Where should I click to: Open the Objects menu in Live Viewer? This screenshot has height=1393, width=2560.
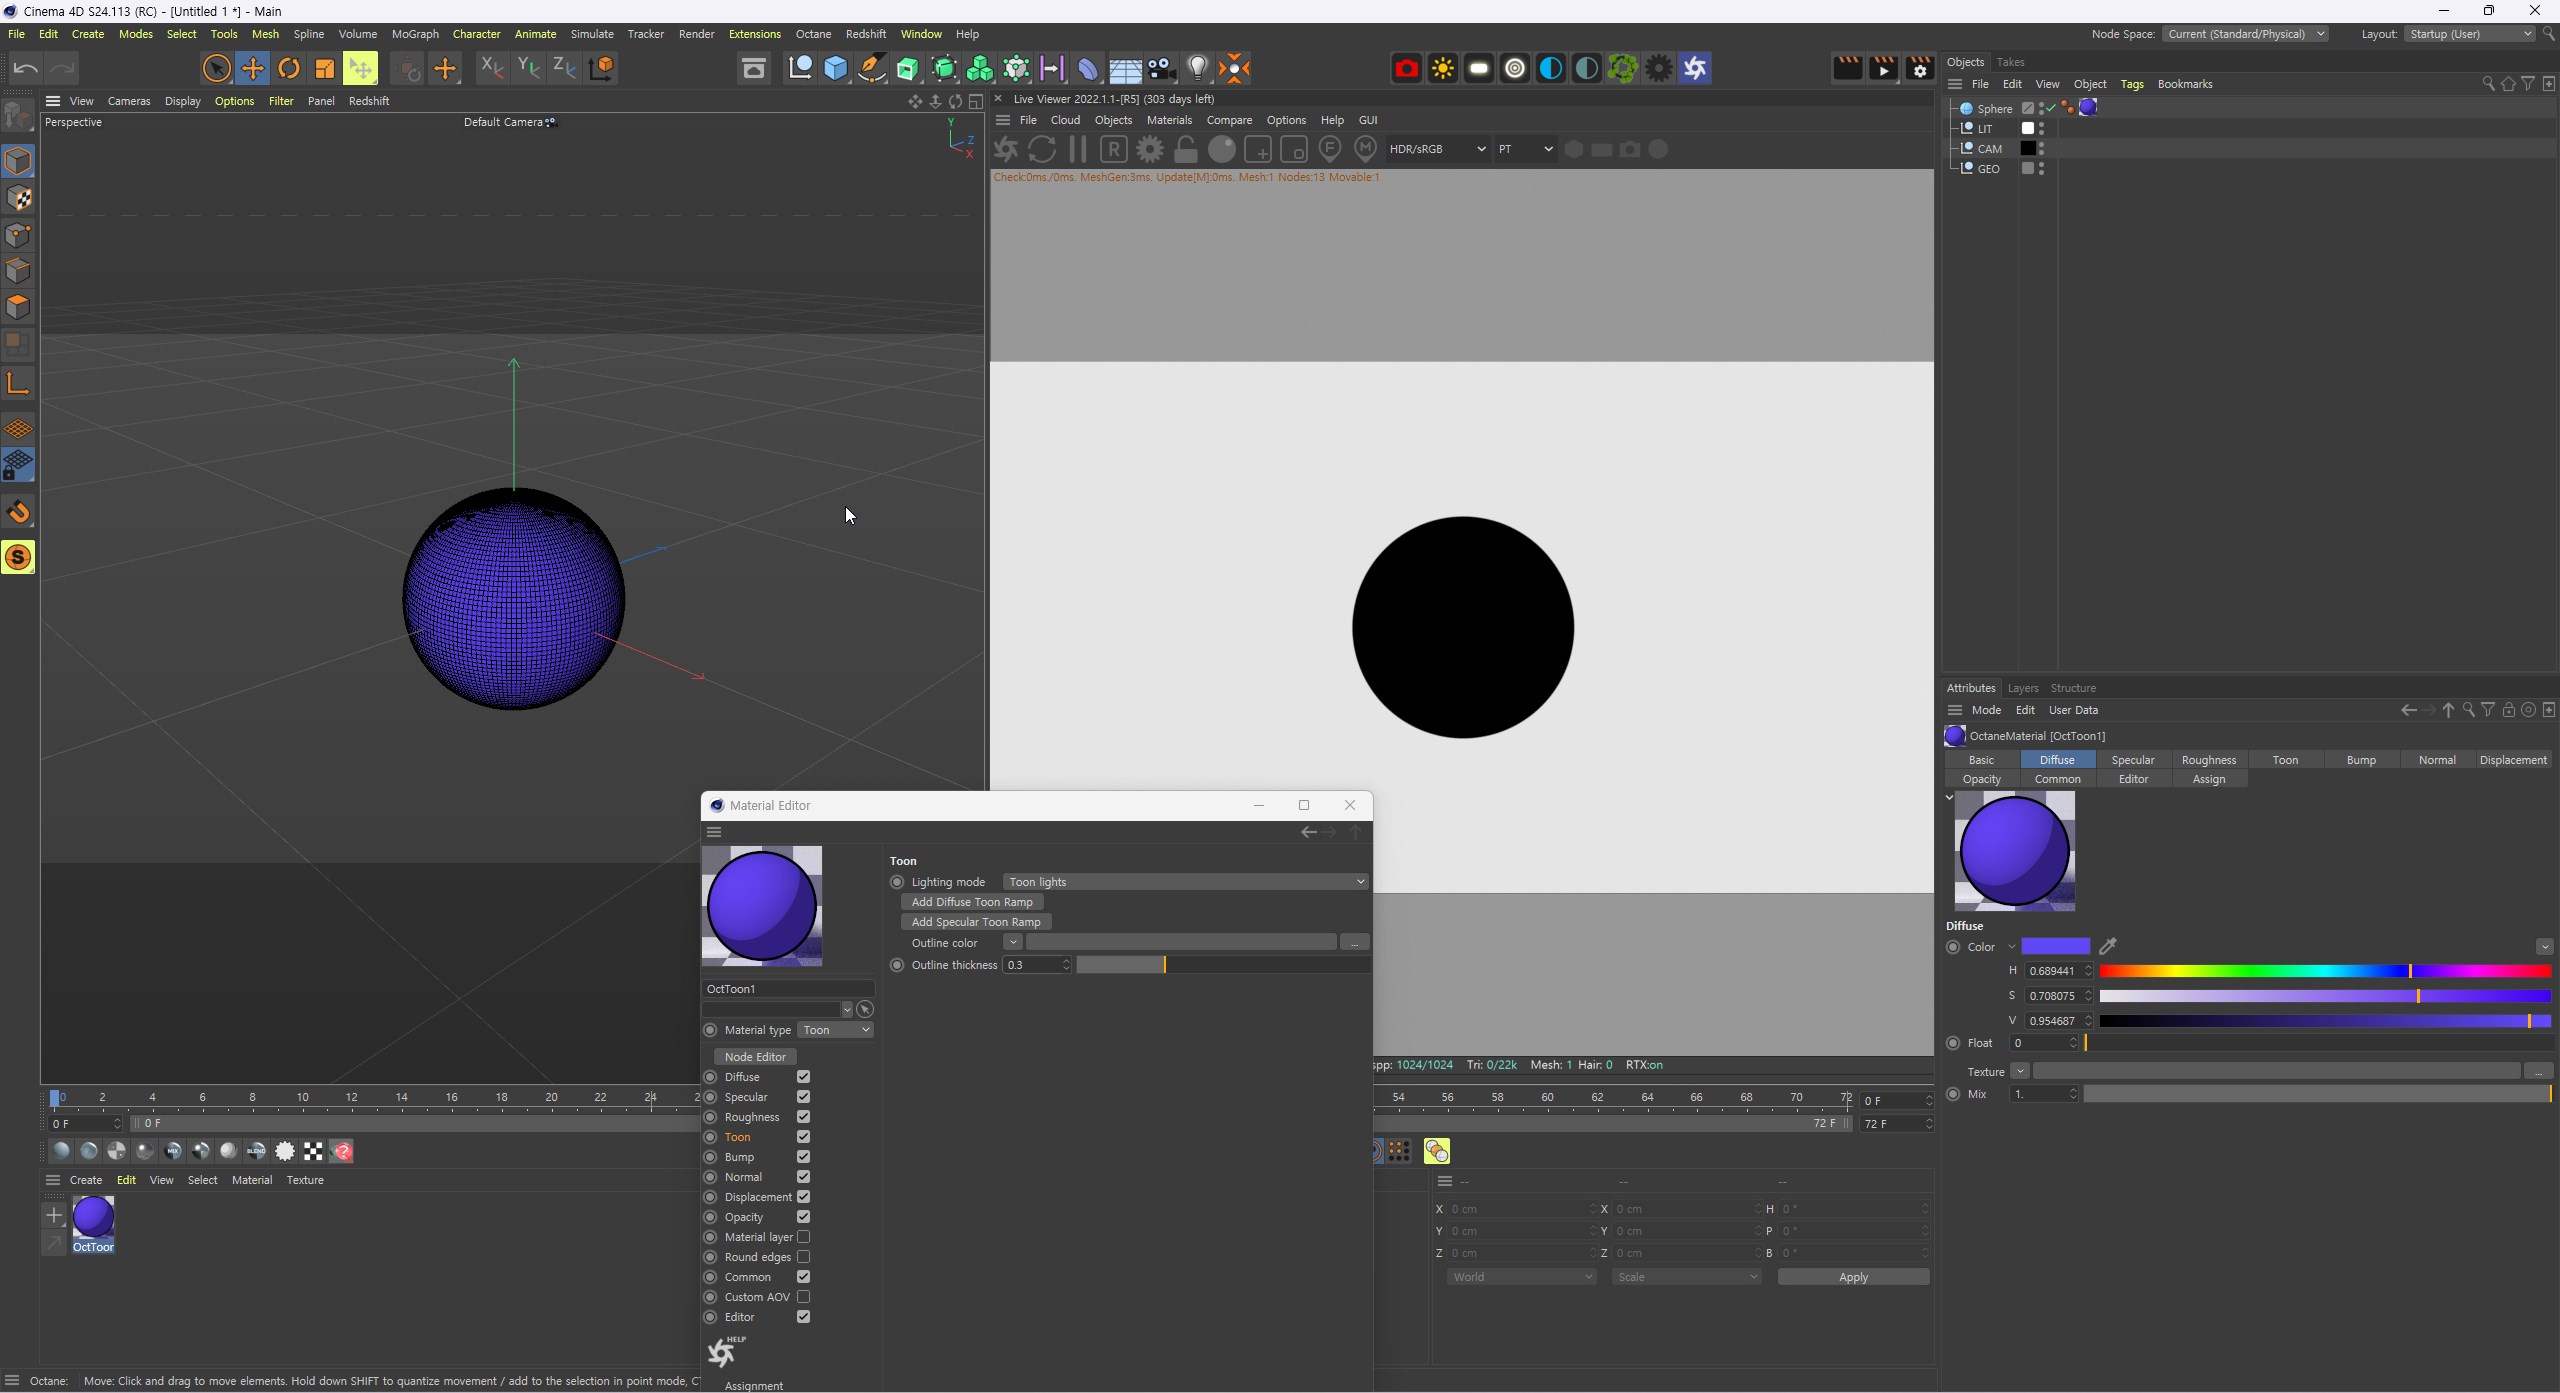[1113, 120]
